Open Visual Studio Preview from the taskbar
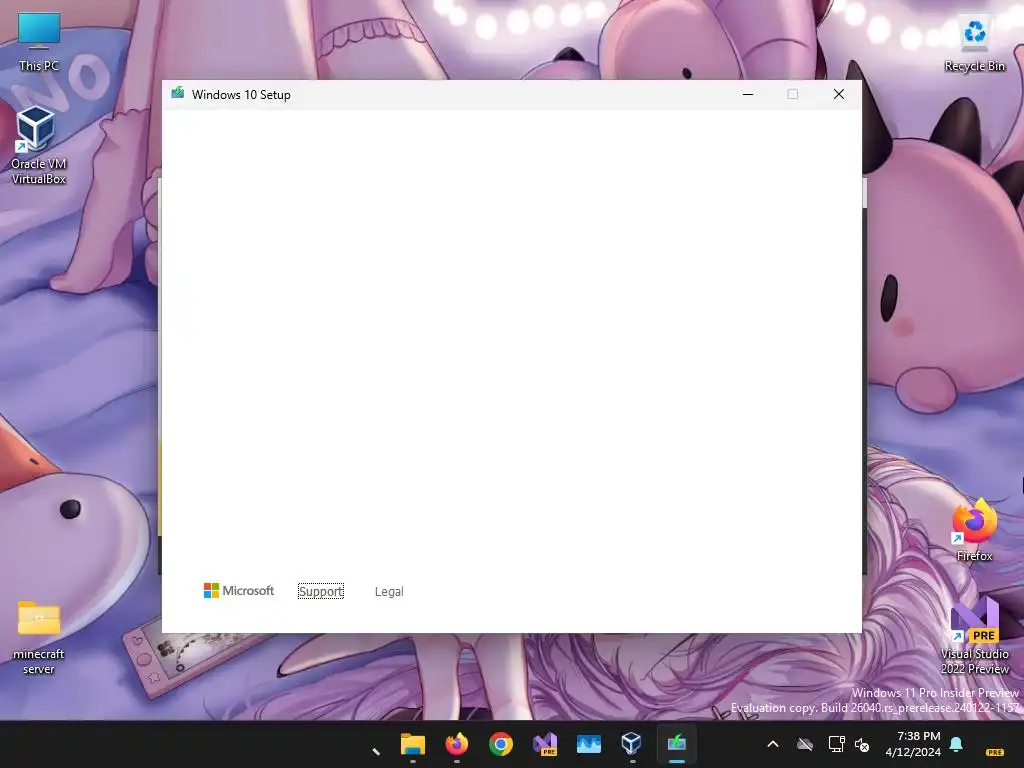This screenshot has width=1024, height=768. (545, 744)
